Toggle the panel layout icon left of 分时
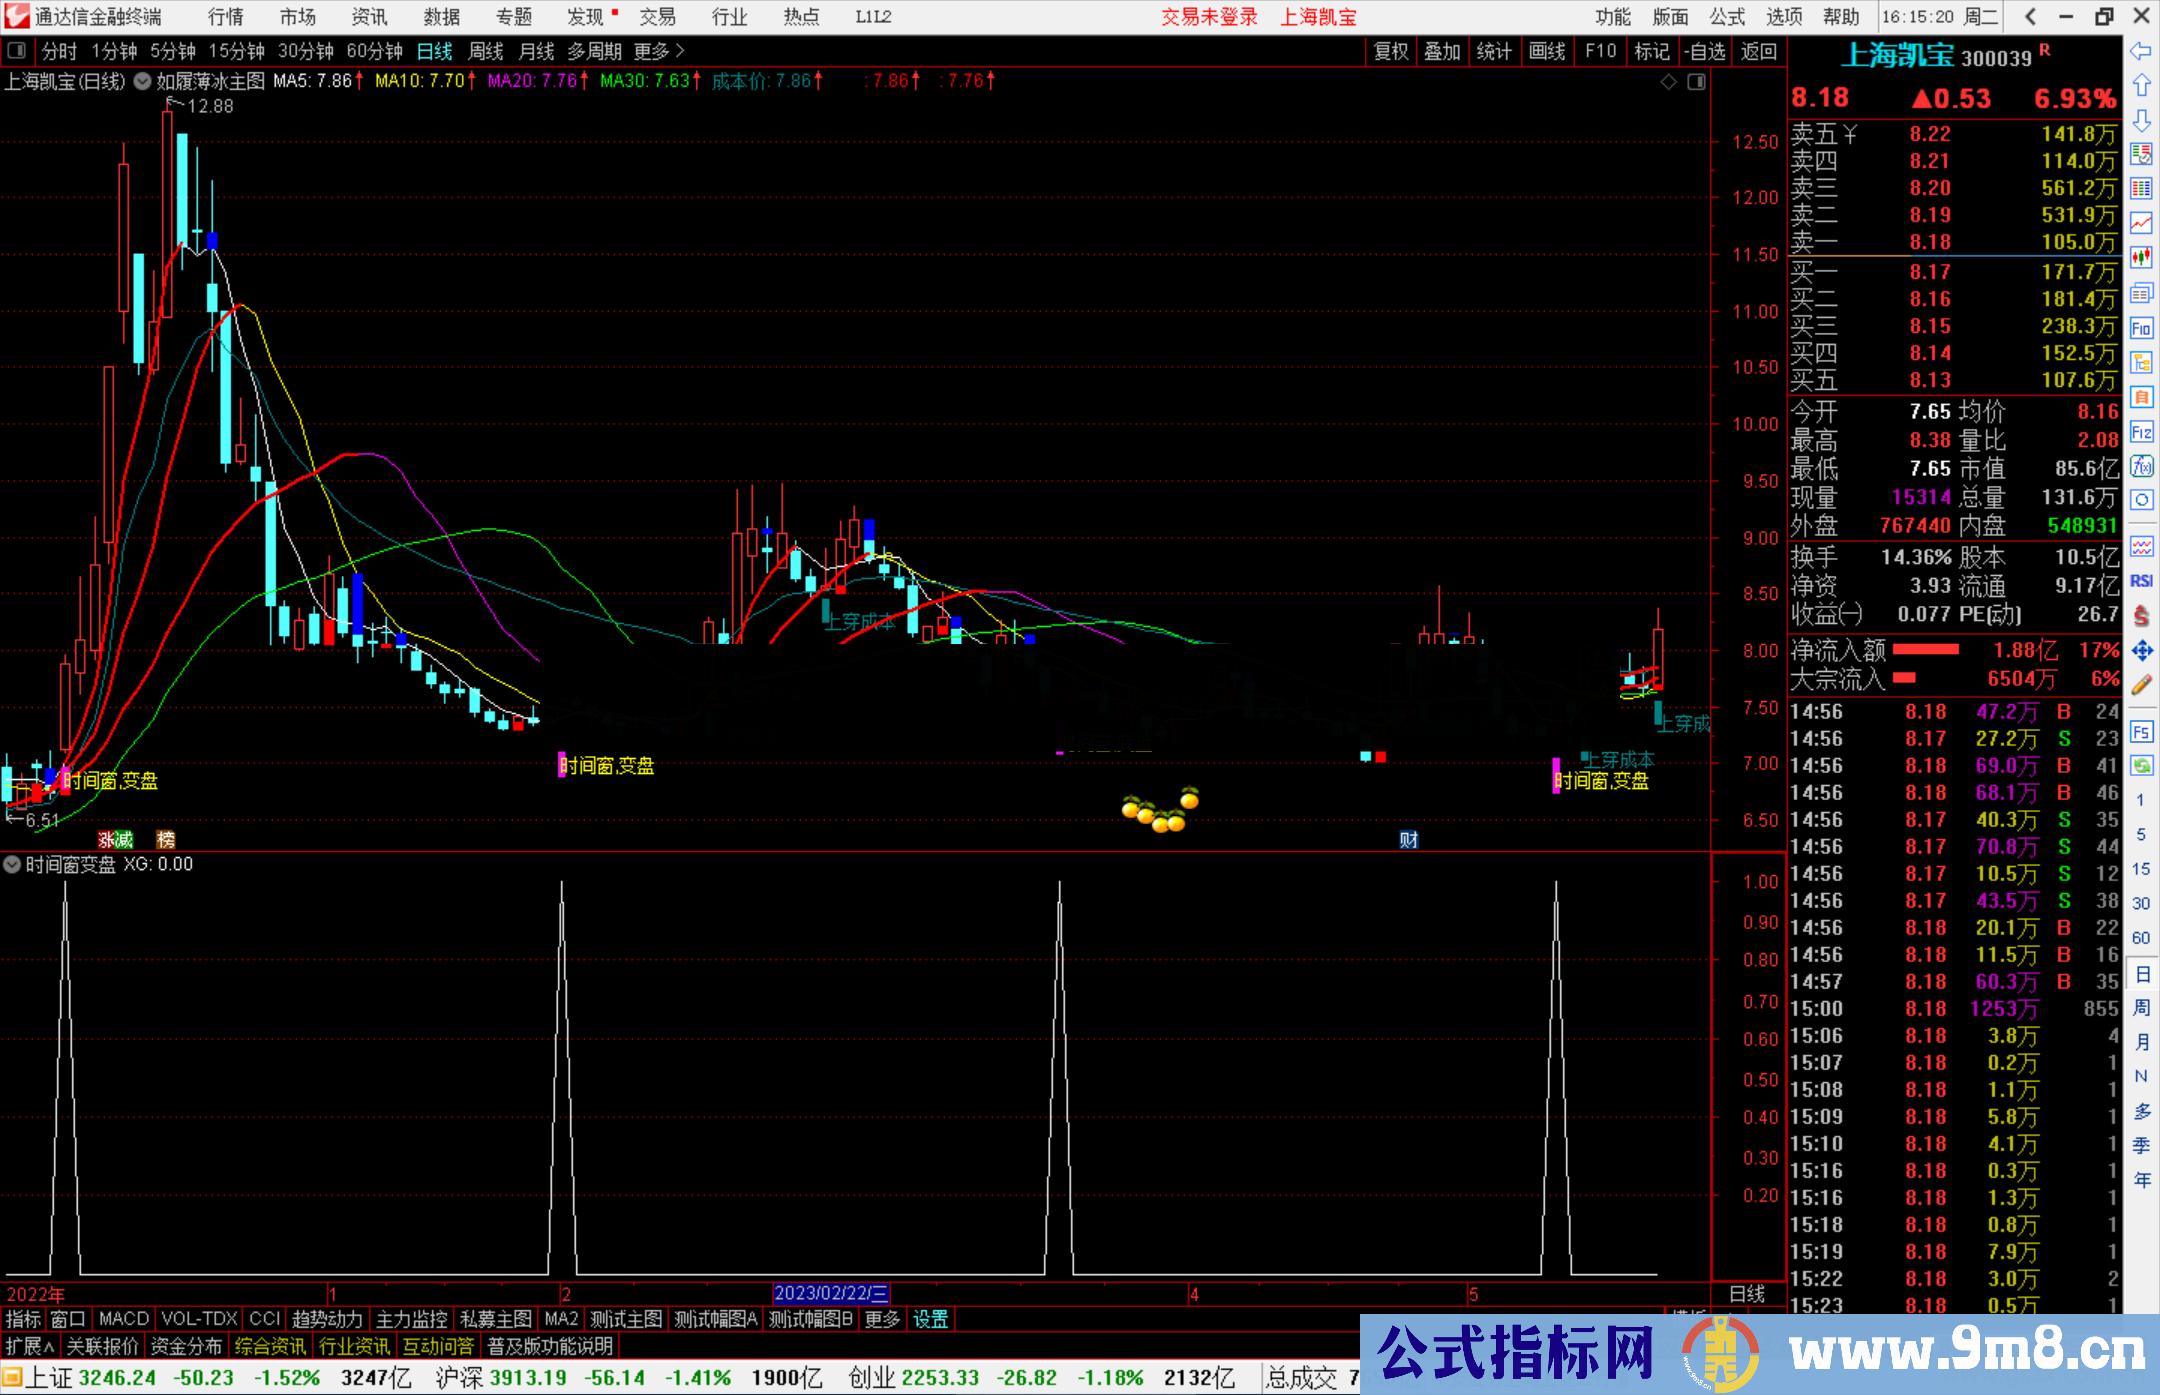2160x1395 pixels. click(15, 51)
